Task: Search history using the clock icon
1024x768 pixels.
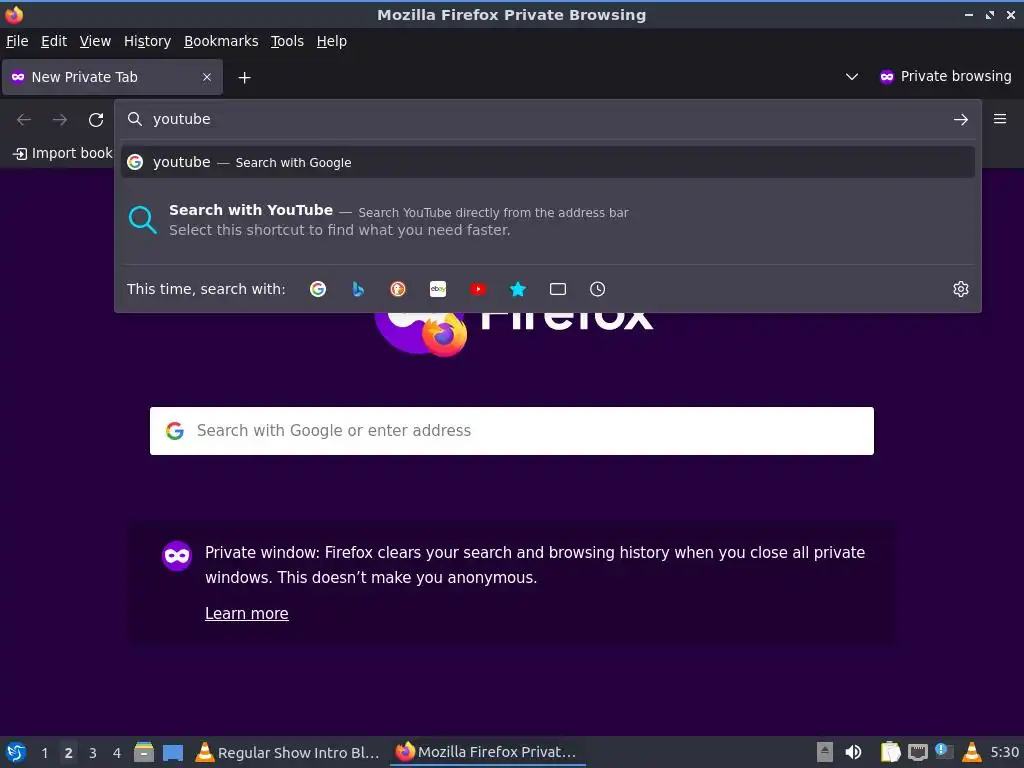Action: [x=598, y=289]
